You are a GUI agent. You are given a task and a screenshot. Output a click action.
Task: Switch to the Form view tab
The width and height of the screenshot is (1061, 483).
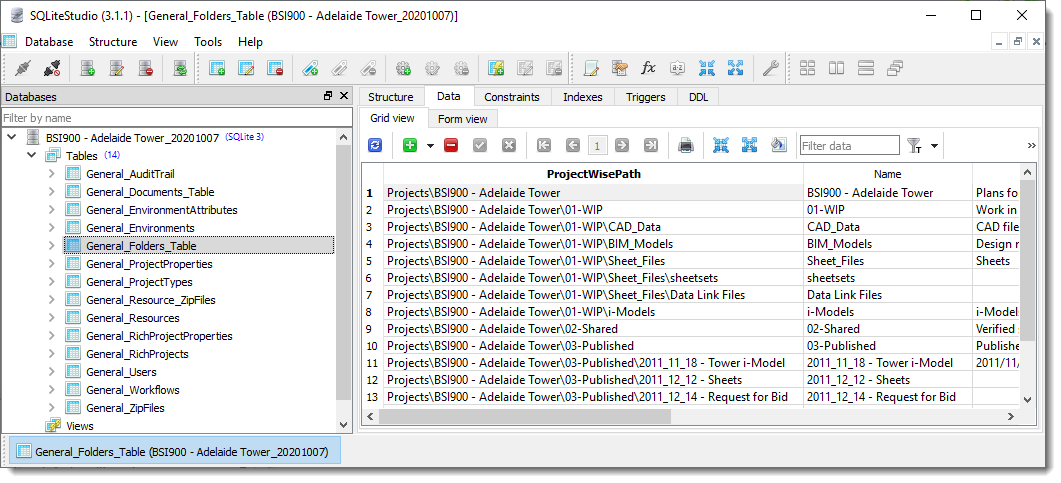pyautogui.click(x=462, y=119)
